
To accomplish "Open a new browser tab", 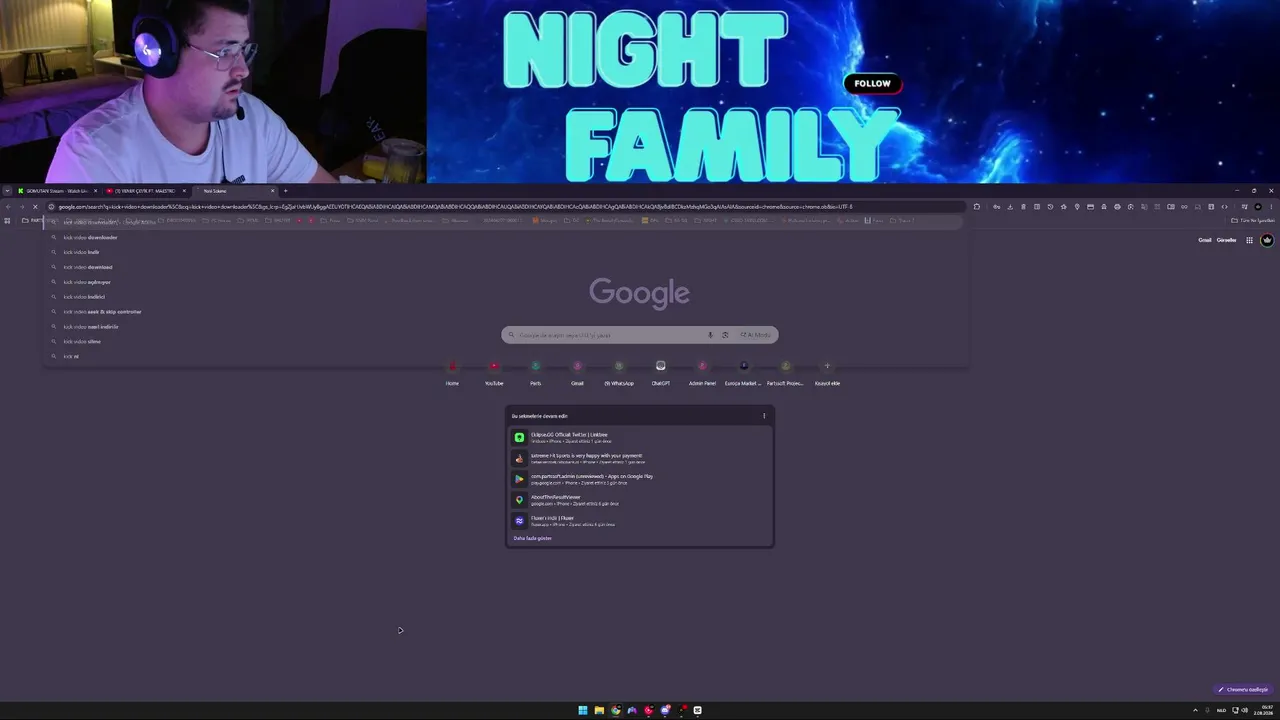I will 285,191.
